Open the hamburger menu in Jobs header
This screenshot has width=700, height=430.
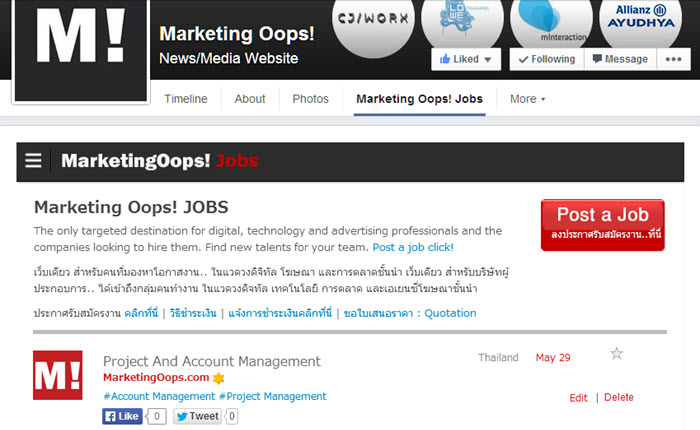[33, 160]
